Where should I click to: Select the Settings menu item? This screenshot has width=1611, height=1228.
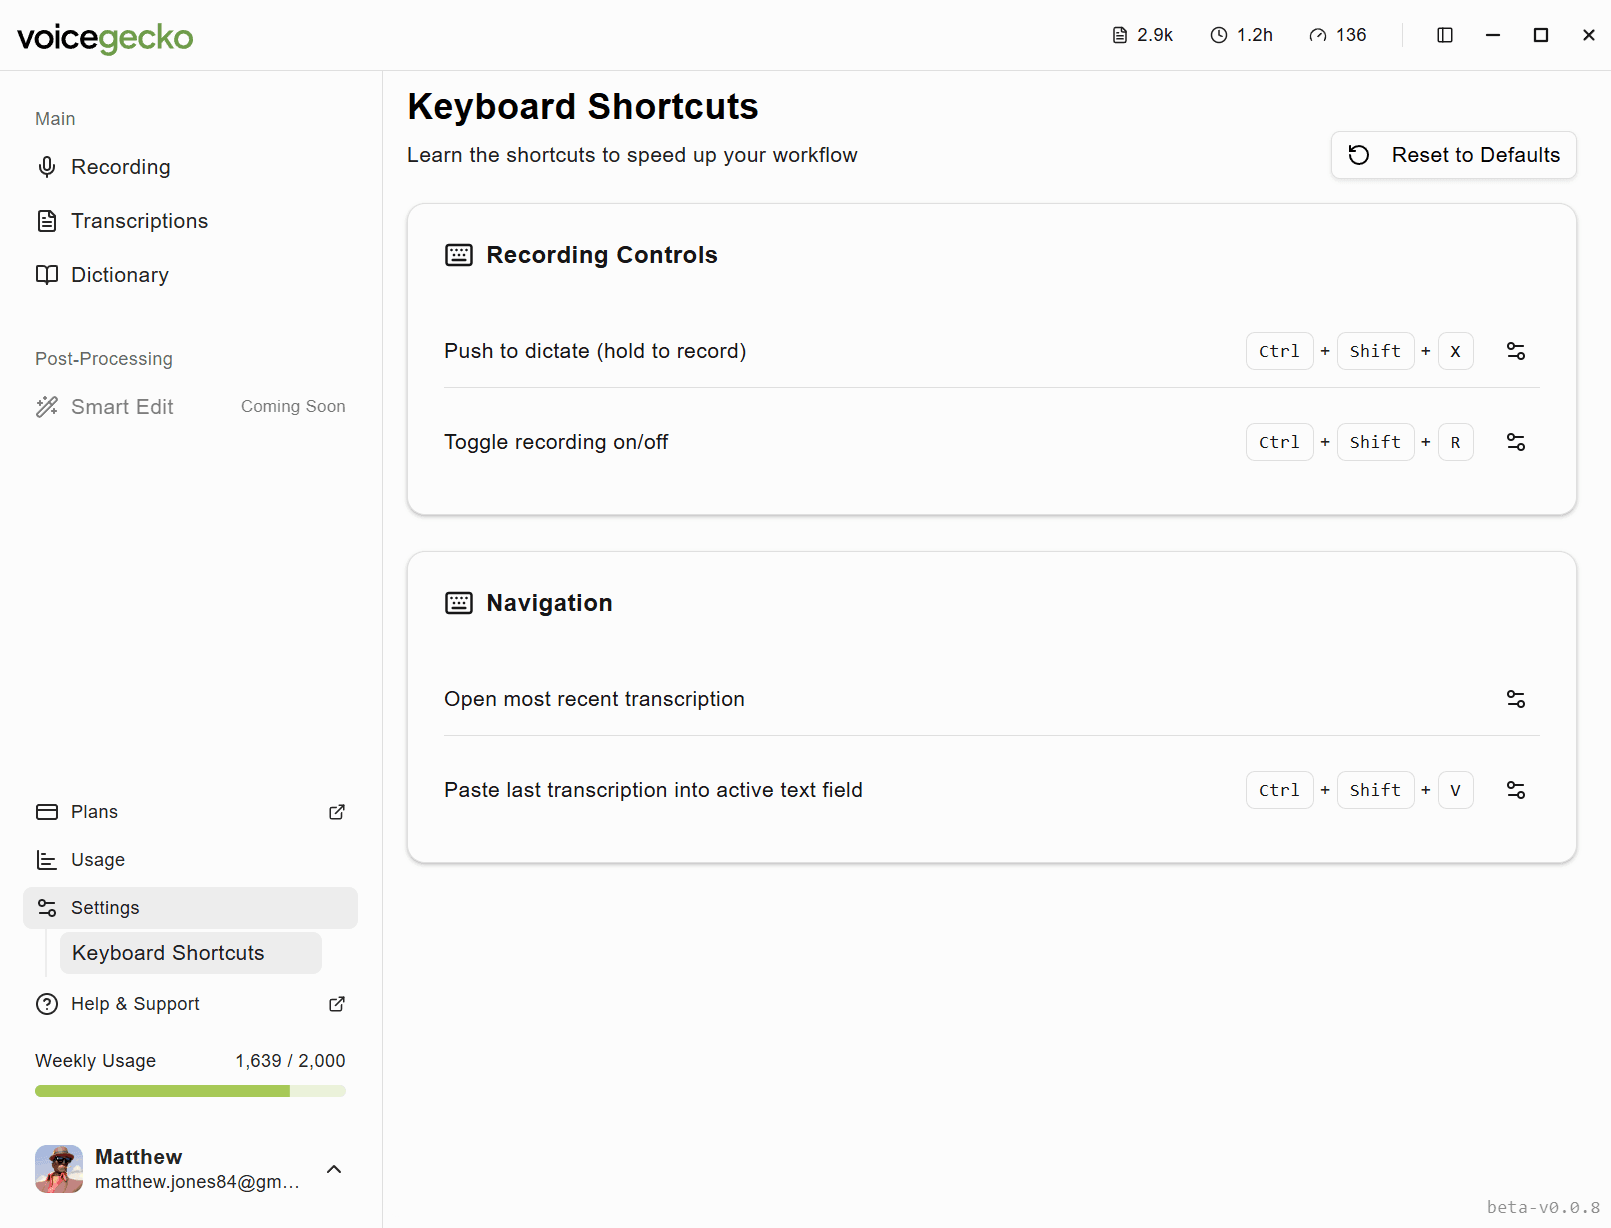[104, 907]
